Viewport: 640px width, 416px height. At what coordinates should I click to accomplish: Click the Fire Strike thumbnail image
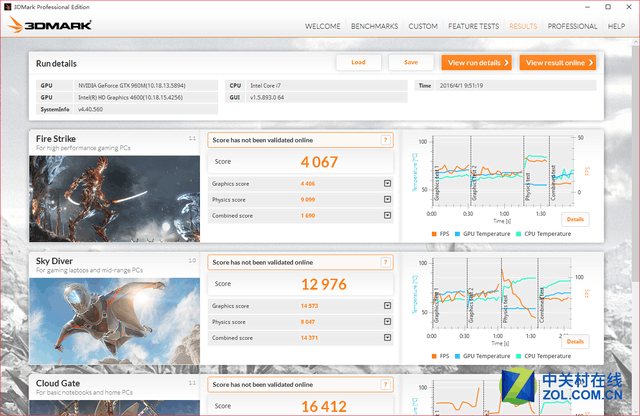tap(115, 199)
